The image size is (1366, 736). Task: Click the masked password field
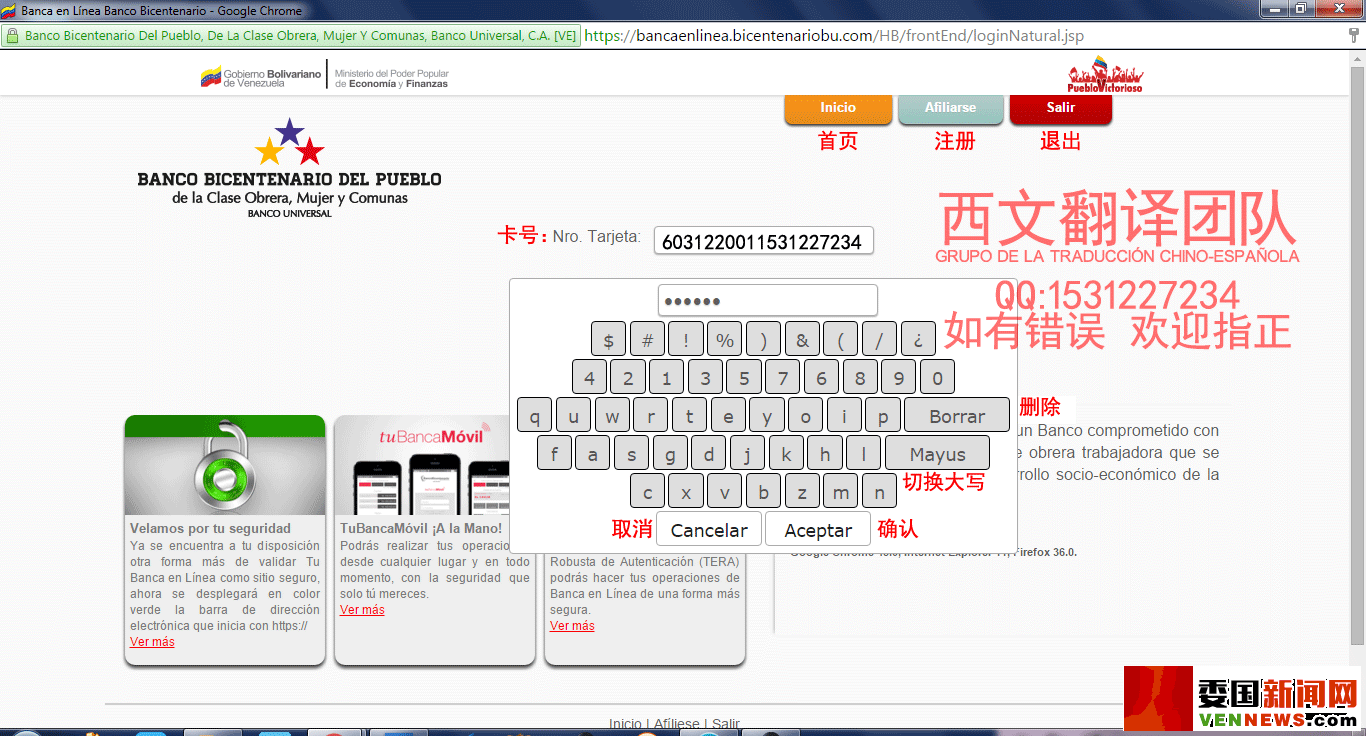[767, 301]
